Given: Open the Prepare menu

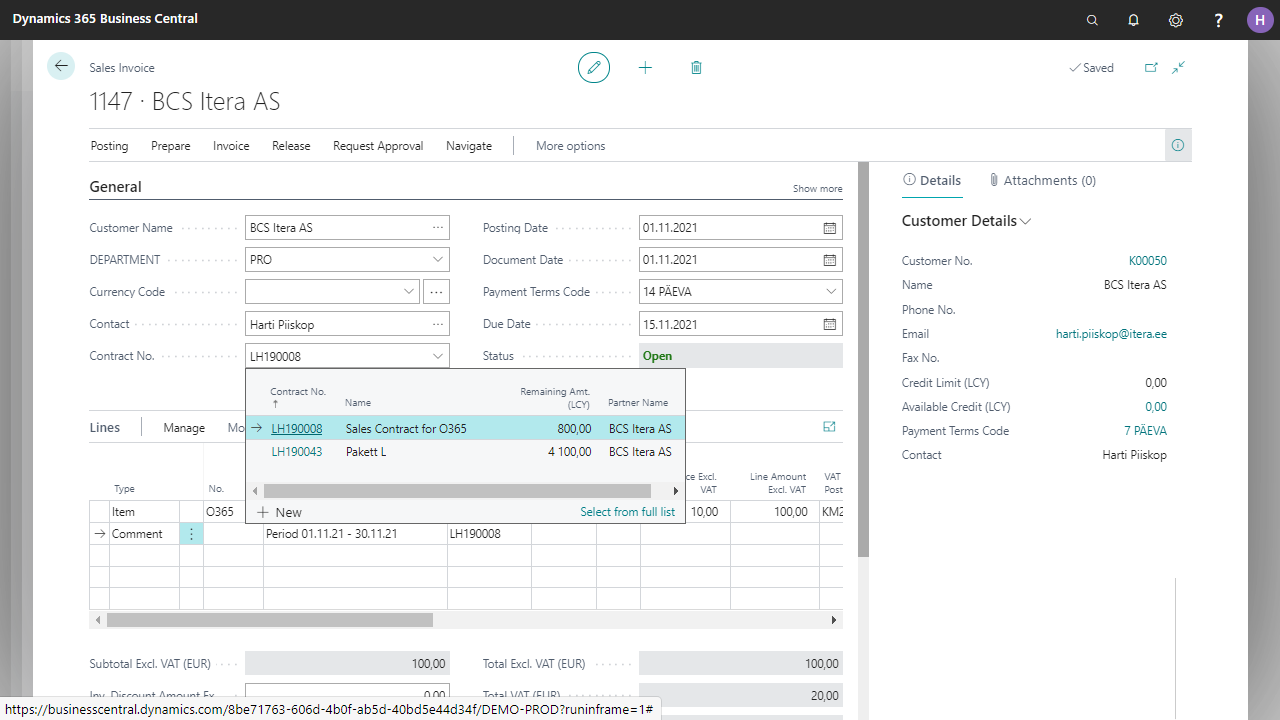Looking at the screenshot, I should [171, 146].
